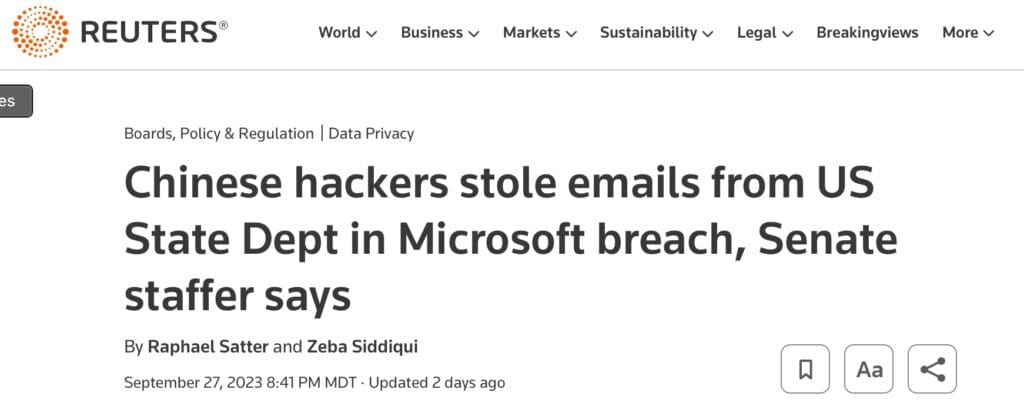Select Legal in the navigation bar
This screenshot has height=403, width=1024.
756,33
